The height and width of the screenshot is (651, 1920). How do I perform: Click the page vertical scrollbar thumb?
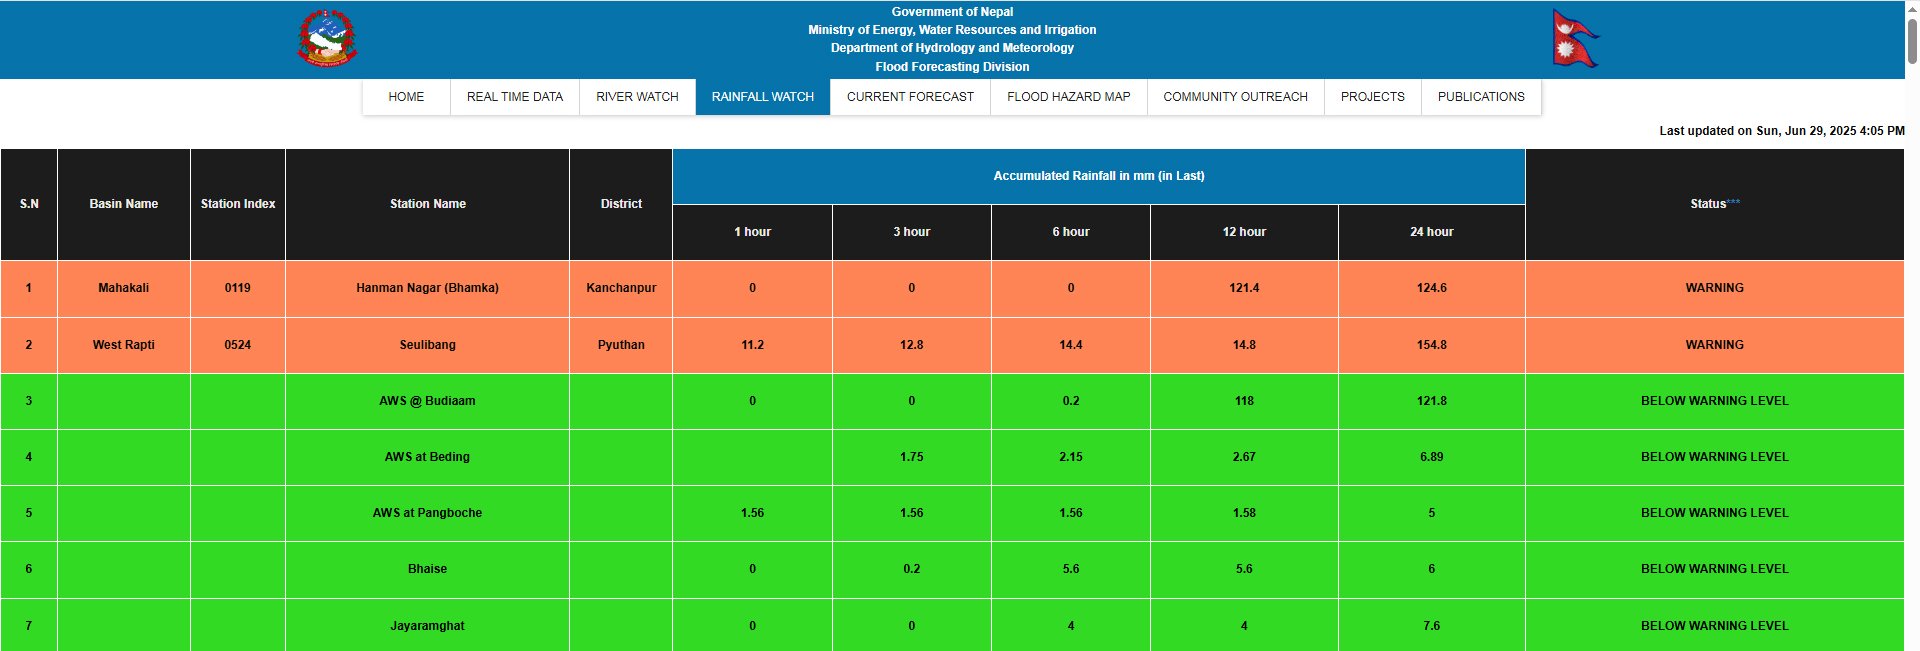pos(1912,40)
